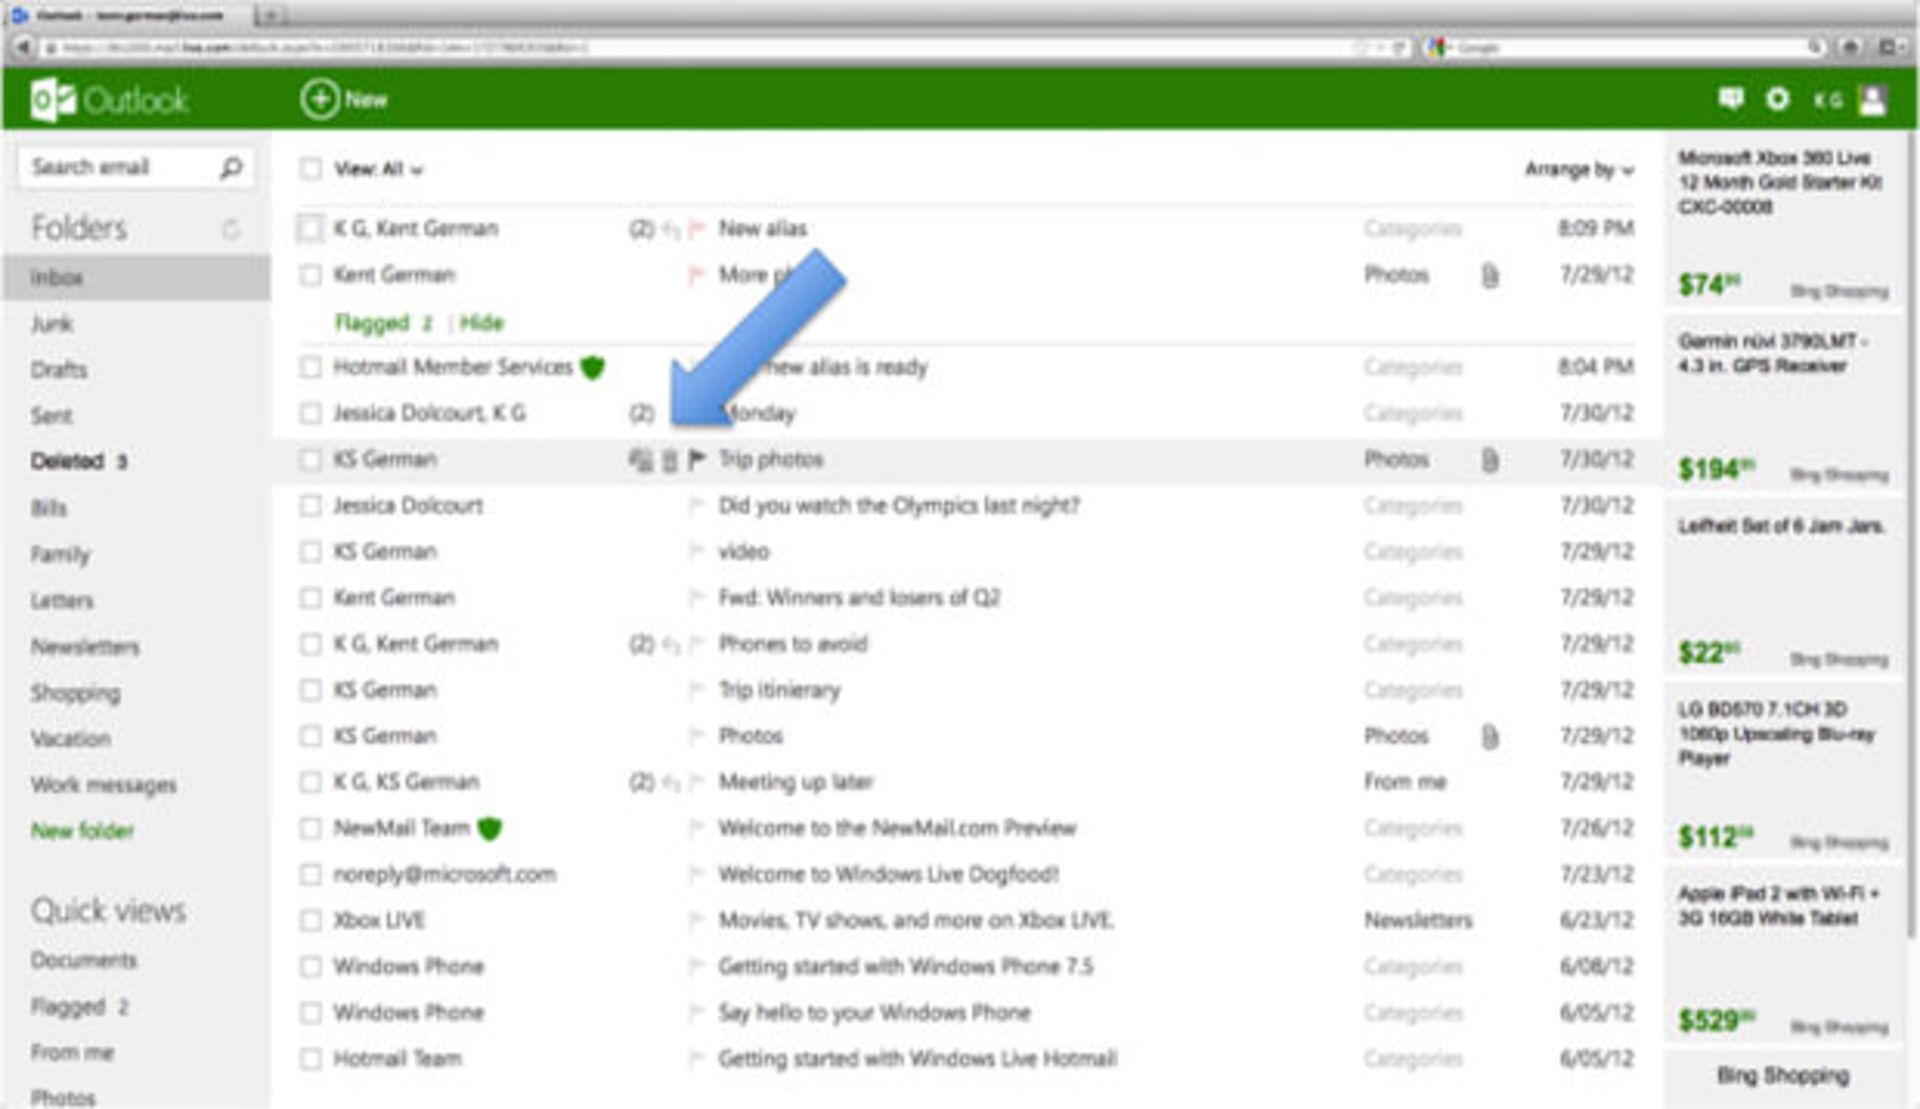Toggle flag on Trip photos email
Image resolution: width=1920 pixels, height=1109 pixels.
[x=697, y=459]
